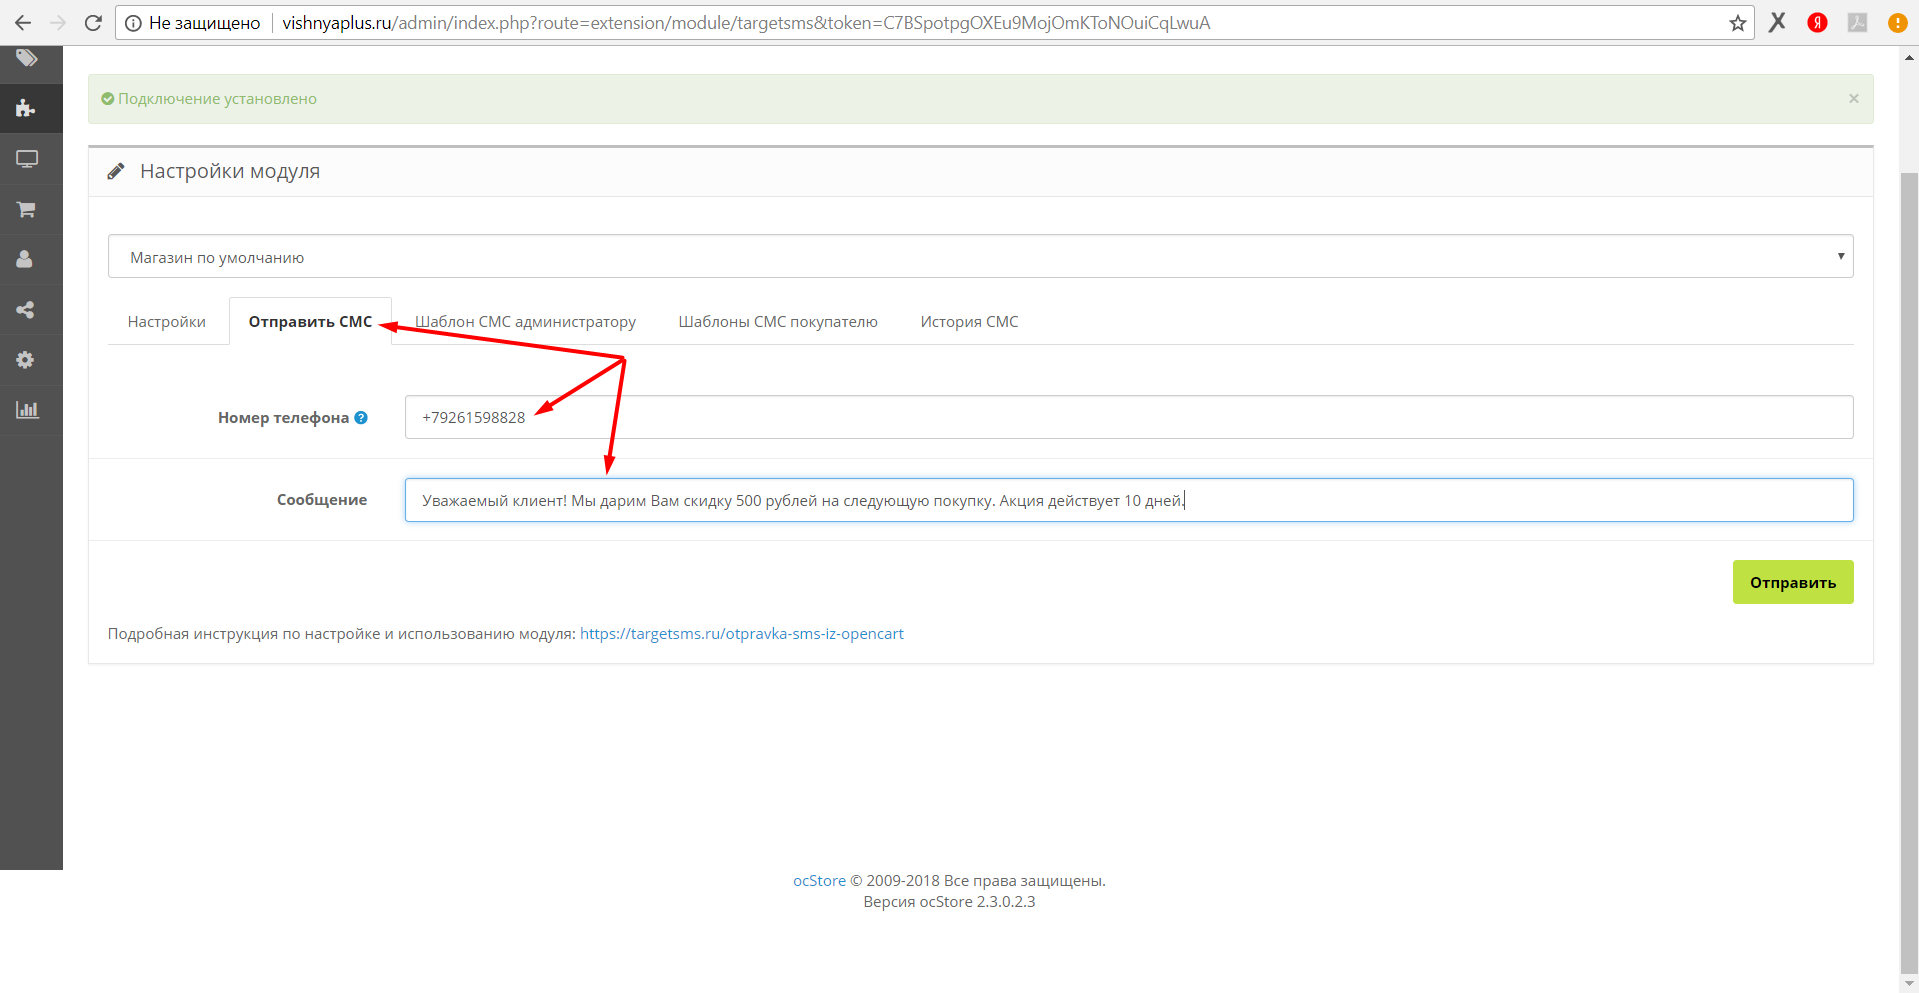This screenshot has width=1919, height=993.
Task: Open the Customers user icon in sidebar
Action: (26, 259)
